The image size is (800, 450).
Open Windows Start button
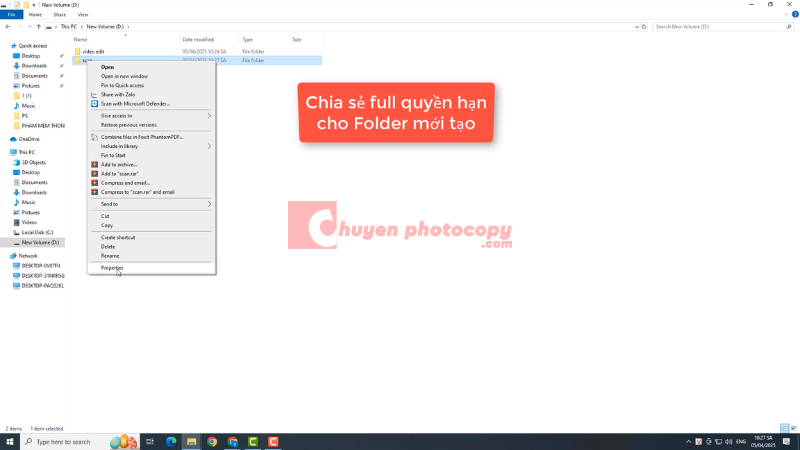point(10,442)
